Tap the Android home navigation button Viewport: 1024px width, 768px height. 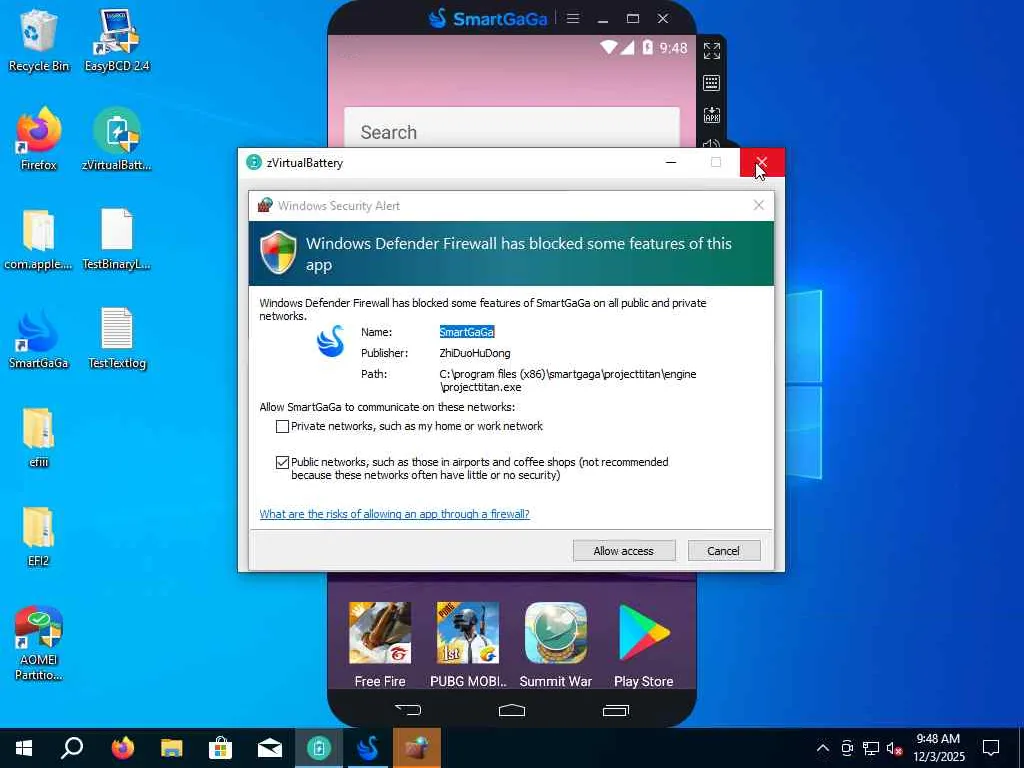[511, 710]
